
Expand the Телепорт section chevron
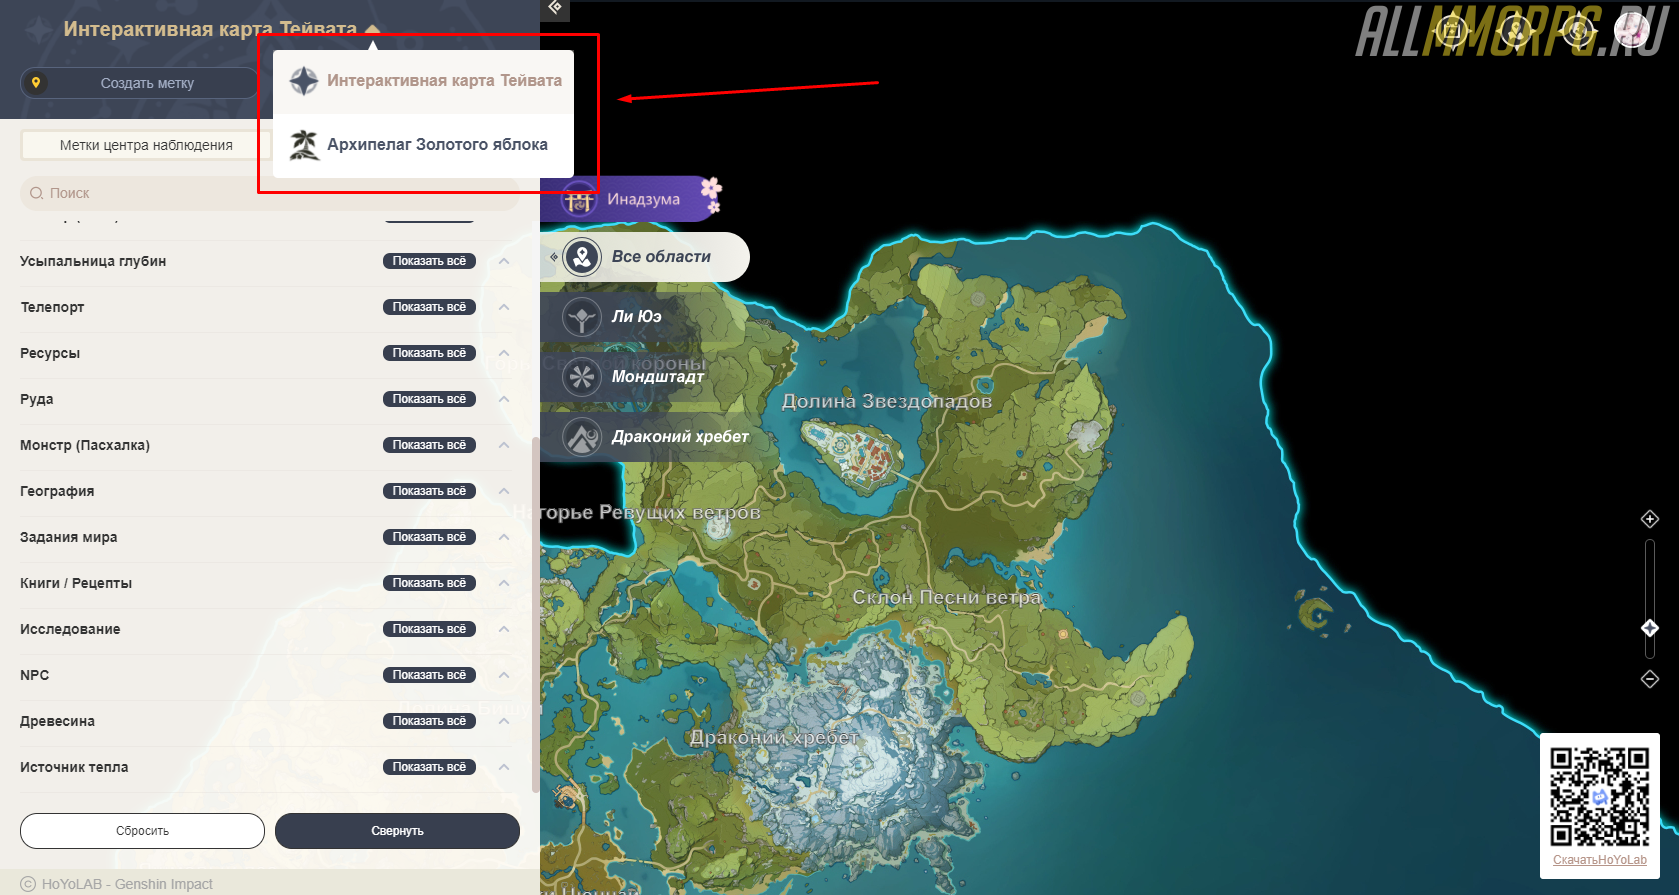(504, 307)
